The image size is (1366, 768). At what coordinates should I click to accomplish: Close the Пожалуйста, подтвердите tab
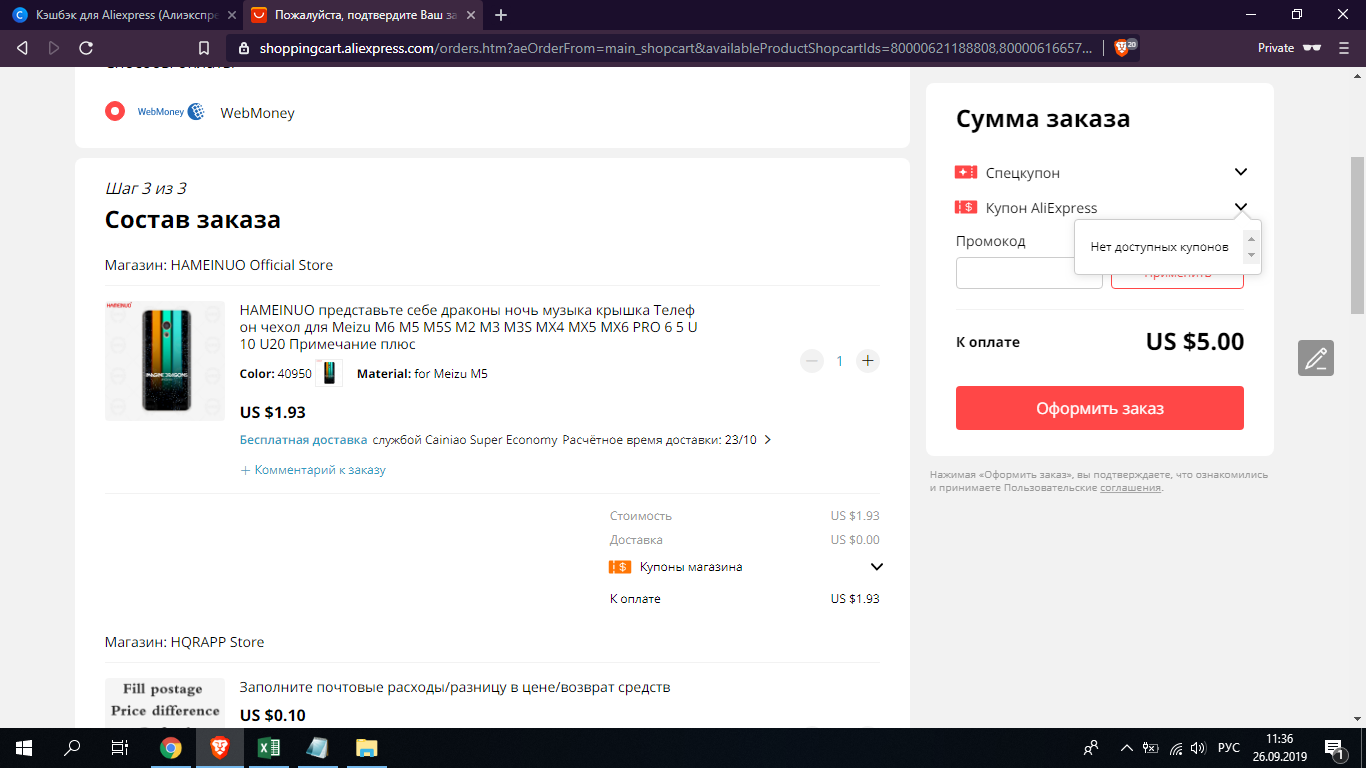[x=473, y=15]
